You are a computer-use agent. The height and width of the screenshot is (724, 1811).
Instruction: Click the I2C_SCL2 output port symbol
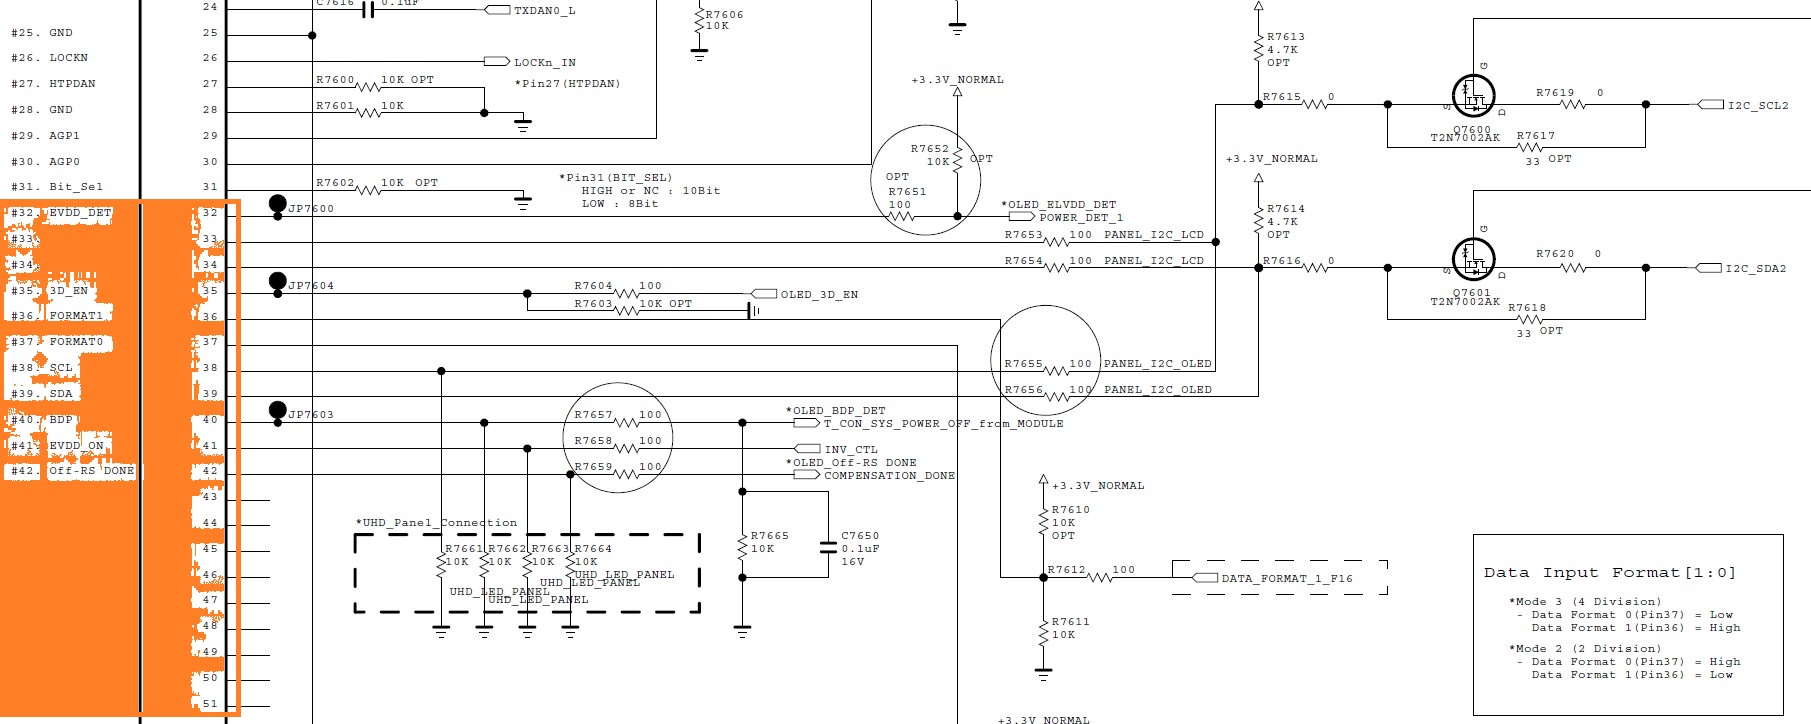pyautogui.click(x=1709, y=105)
